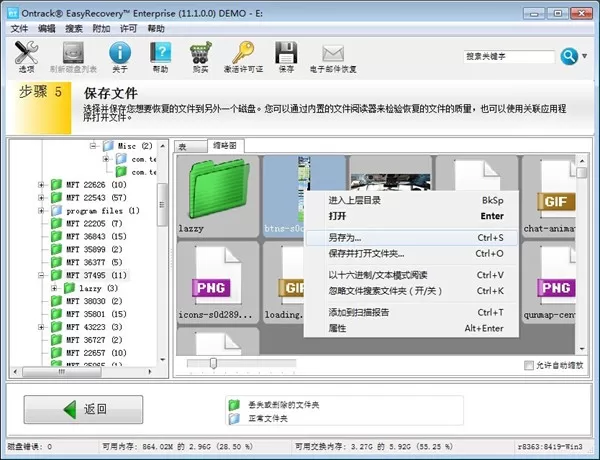600x460 pixels.
Task: Choose 另存为... in context menu
Action: (x=412, y=238)
